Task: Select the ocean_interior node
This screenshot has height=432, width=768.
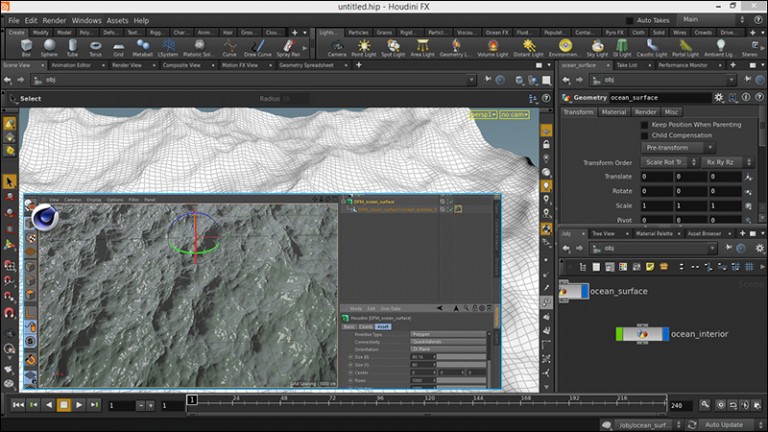Action: tap(642, 334)
